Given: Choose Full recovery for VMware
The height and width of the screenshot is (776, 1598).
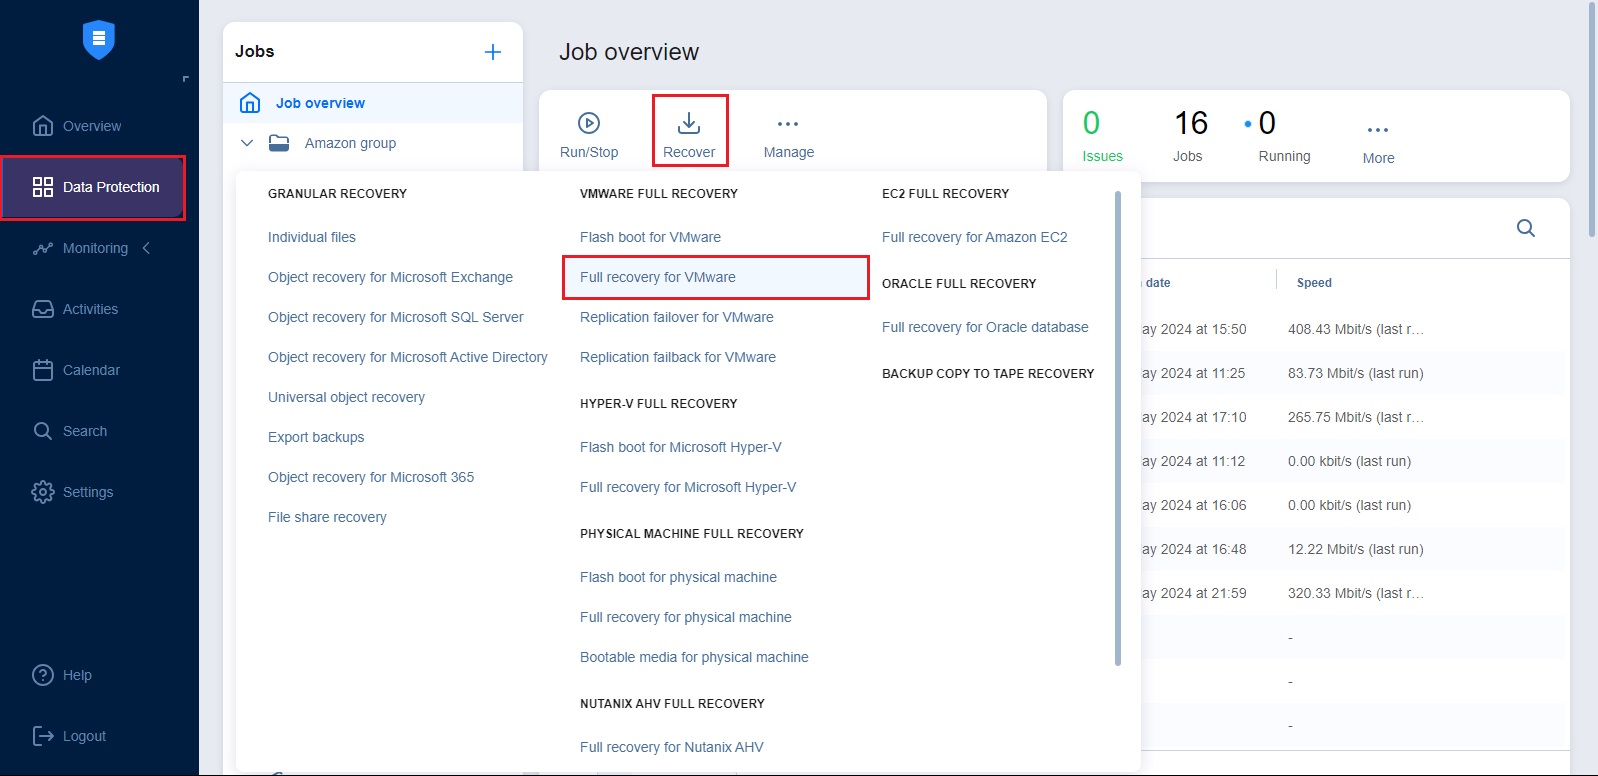Looking at the screenshot, I should (658, 277).
